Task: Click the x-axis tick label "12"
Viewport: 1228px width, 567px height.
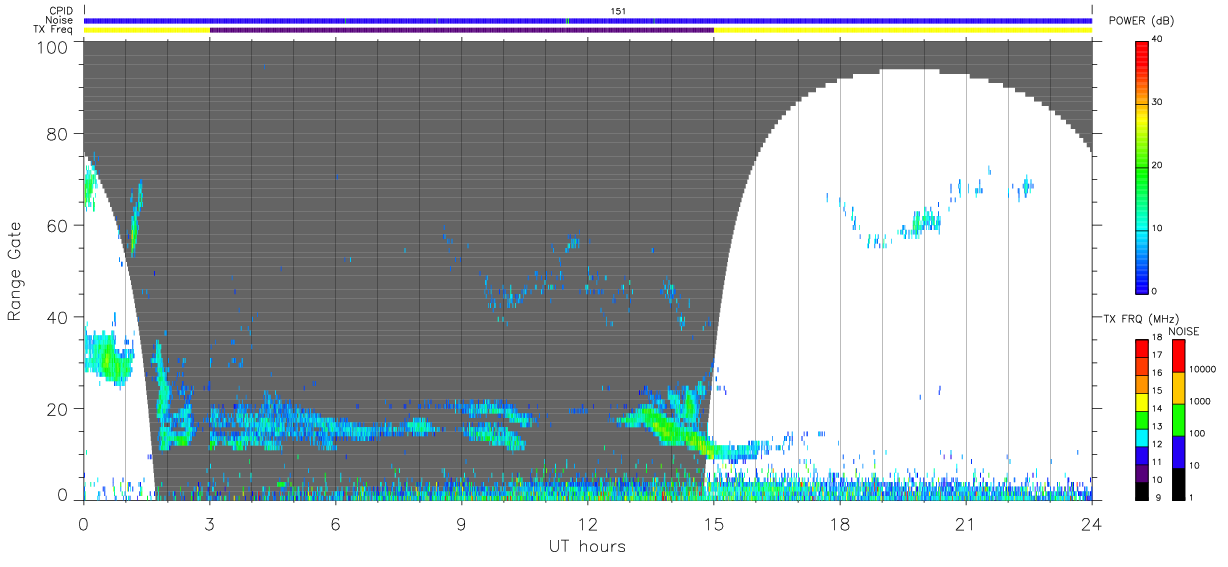Action: pos(588,524)
